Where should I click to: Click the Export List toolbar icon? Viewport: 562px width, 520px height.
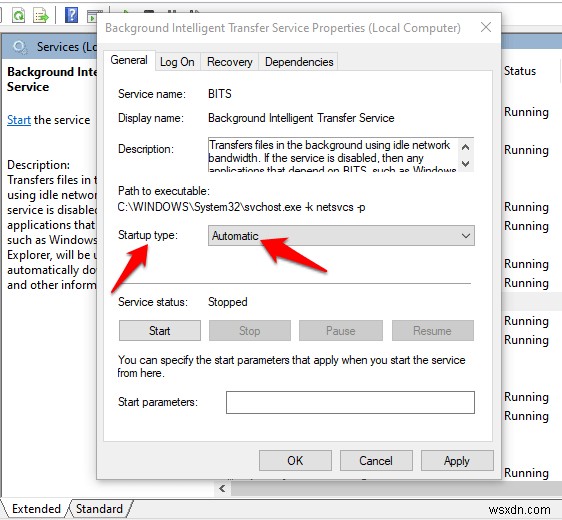(x=41, y=15)
